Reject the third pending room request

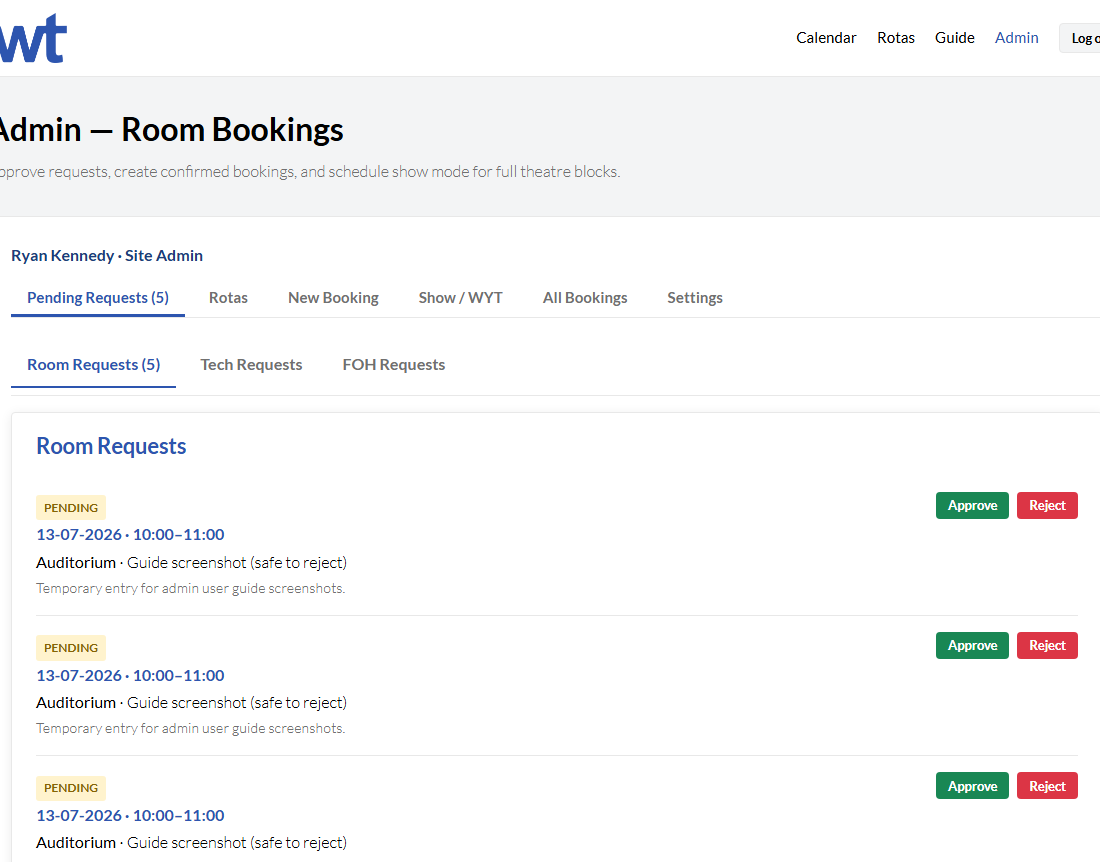[x=1047, y=786]
